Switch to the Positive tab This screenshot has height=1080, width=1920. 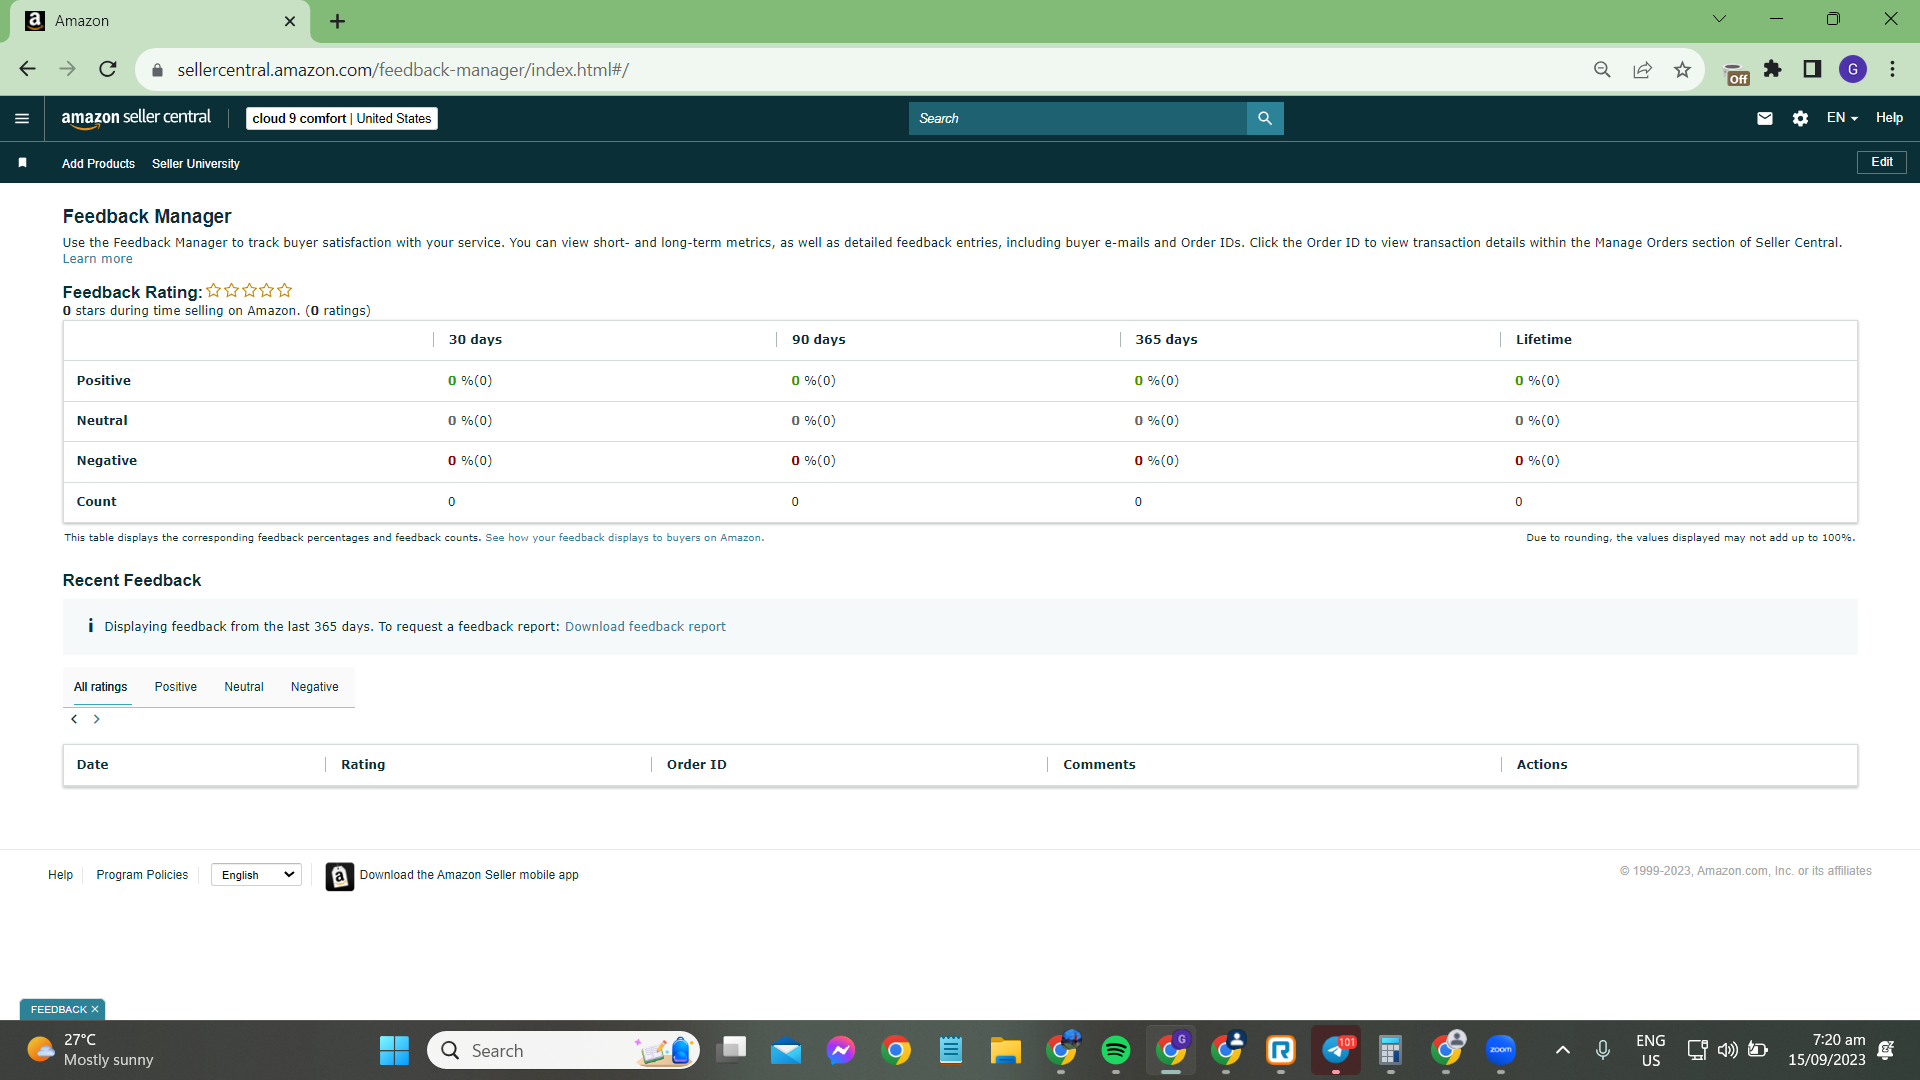coord(176,687)
